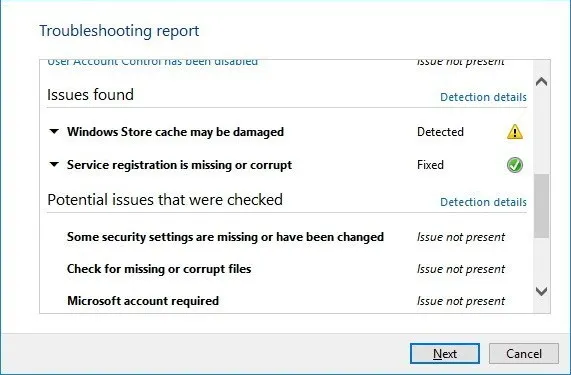Click the 'Issues found' heading
571x375 pixels.
(90, 95)
